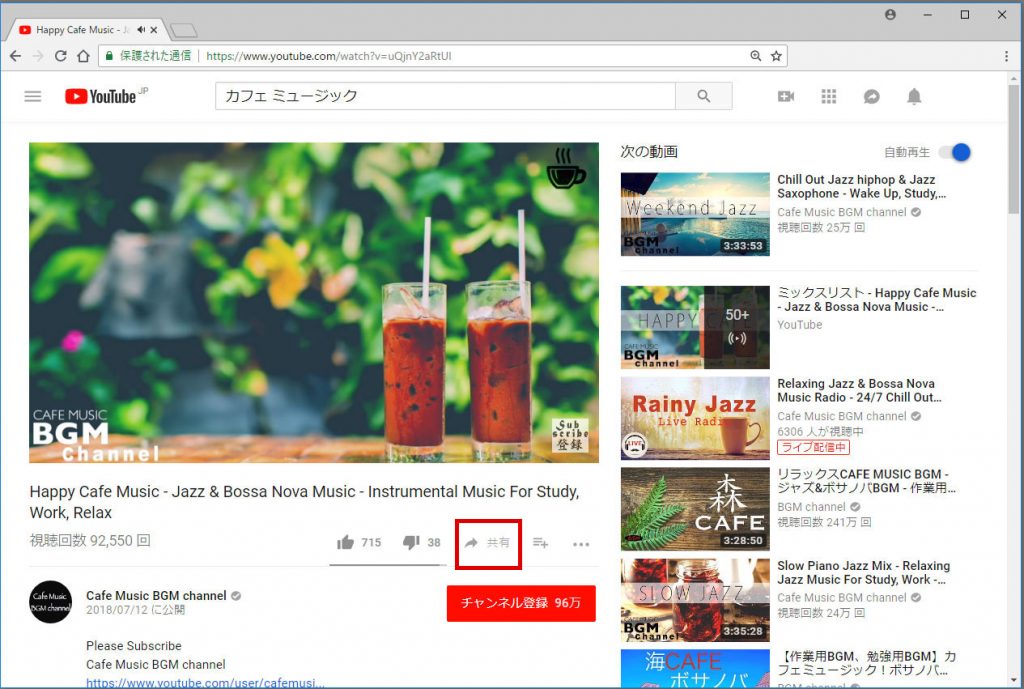Click the 2018/07/12 に公開 publish date
The width and height of the screenshot is (1024, 689).
135,610
